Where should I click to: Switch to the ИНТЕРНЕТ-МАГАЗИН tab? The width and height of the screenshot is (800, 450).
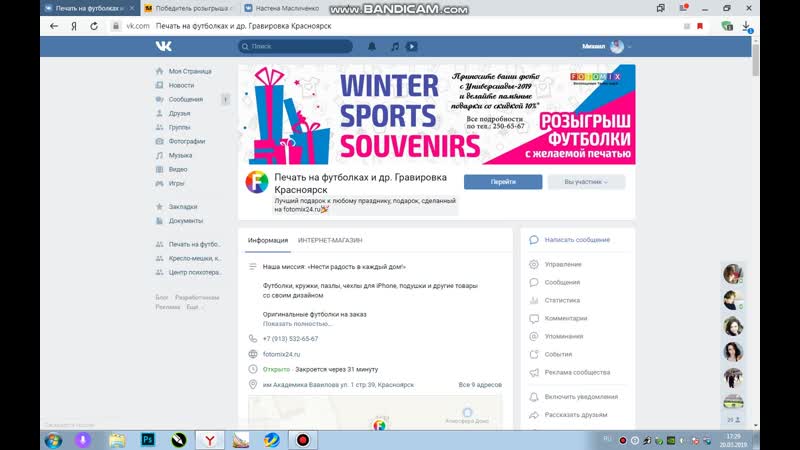pos(330,240)
